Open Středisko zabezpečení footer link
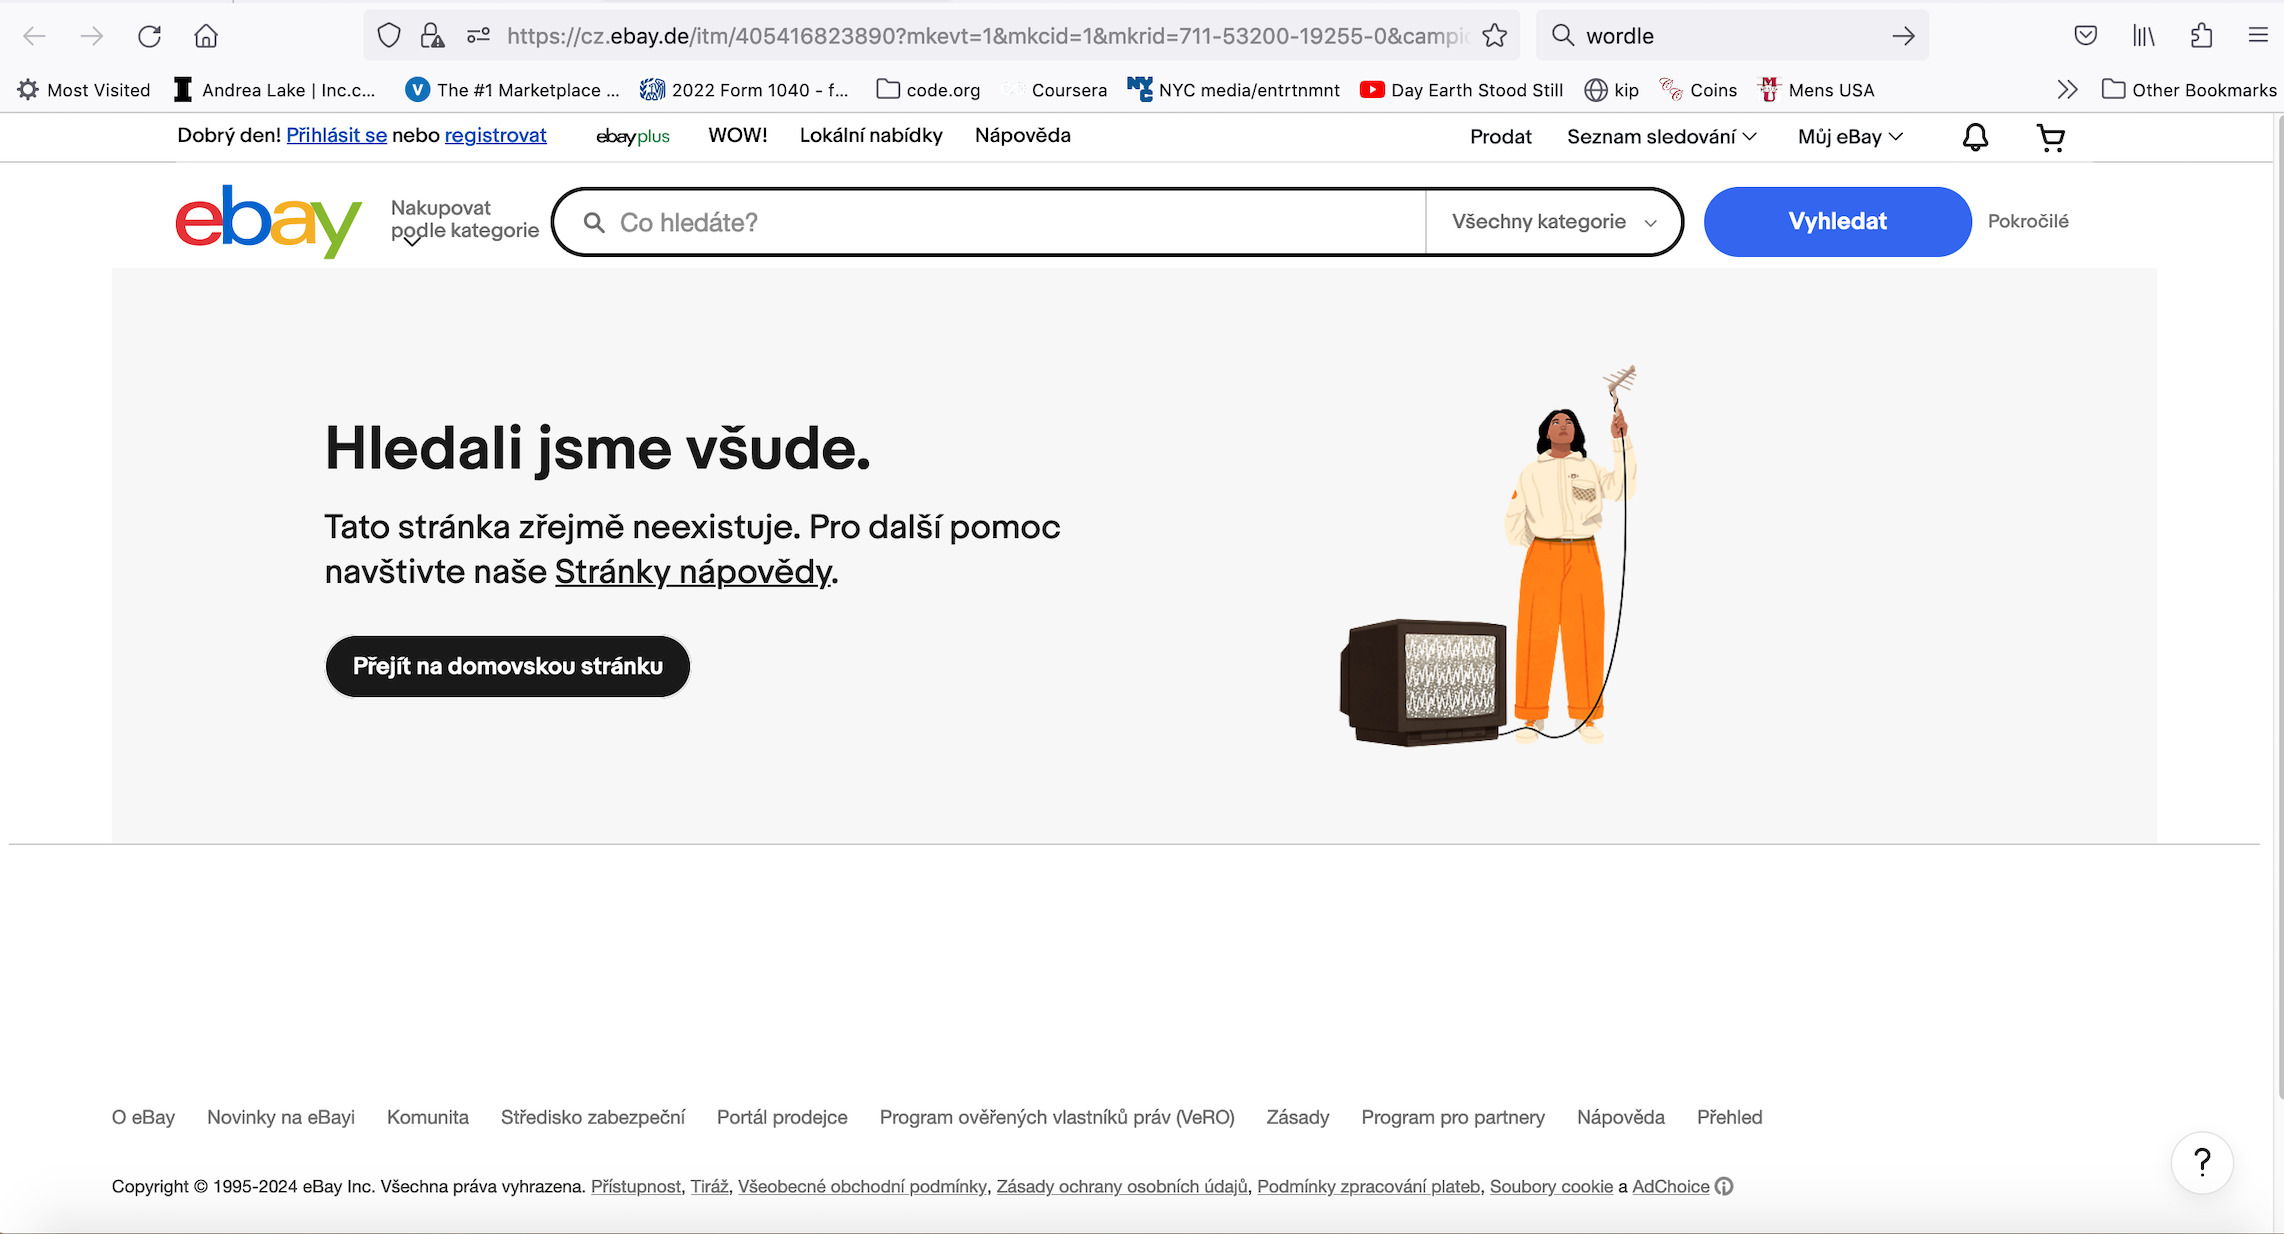The width and height of the screenshot is (2284, 1234). click(593, 1117)
